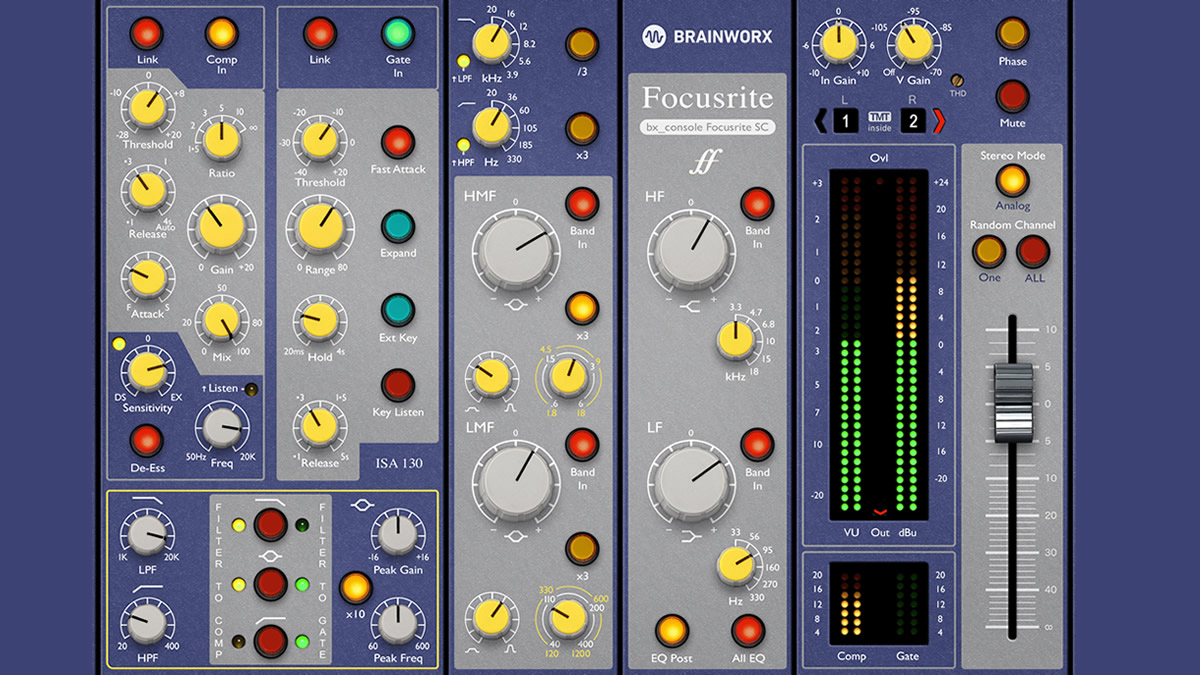Select the next channel red arrow beside R 2
The height and width of the screenshot is (675, 1200).
[938, 122]
